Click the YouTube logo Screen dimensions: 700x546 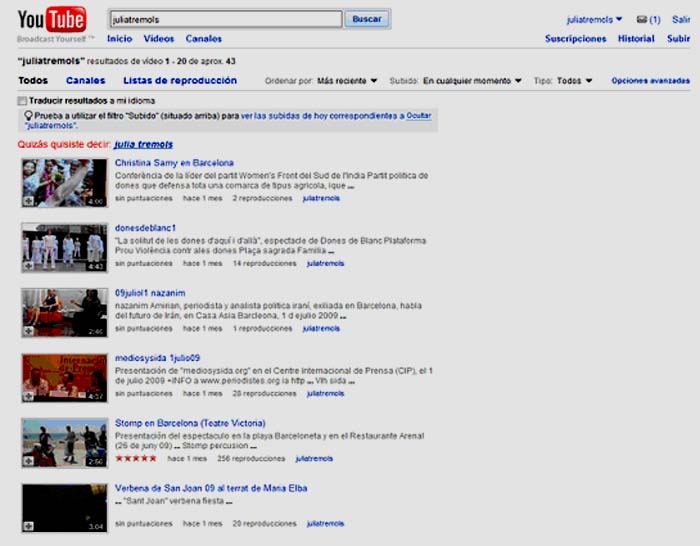pos(52,20)
